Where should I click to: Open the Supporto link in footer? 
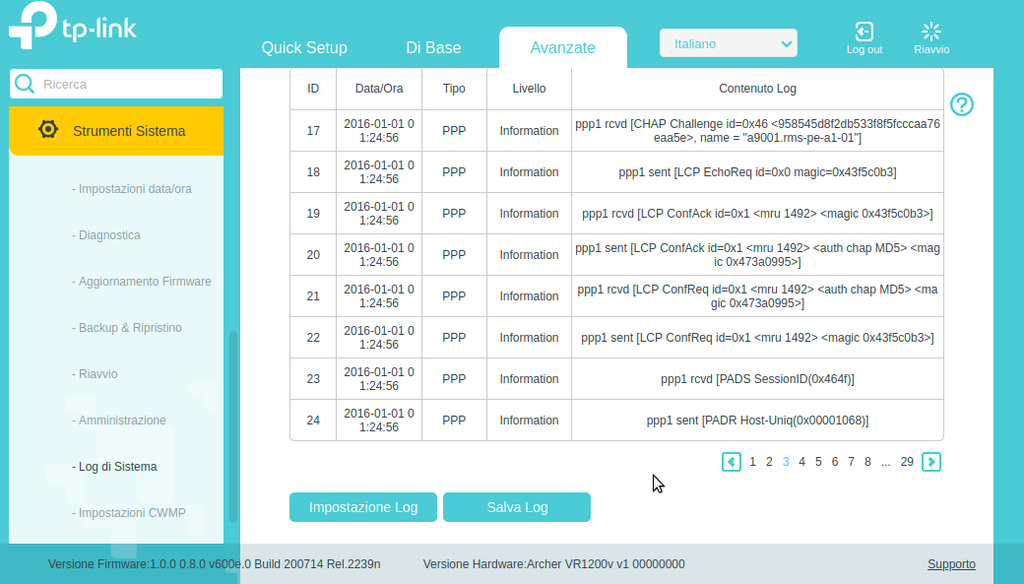[951, 564]
